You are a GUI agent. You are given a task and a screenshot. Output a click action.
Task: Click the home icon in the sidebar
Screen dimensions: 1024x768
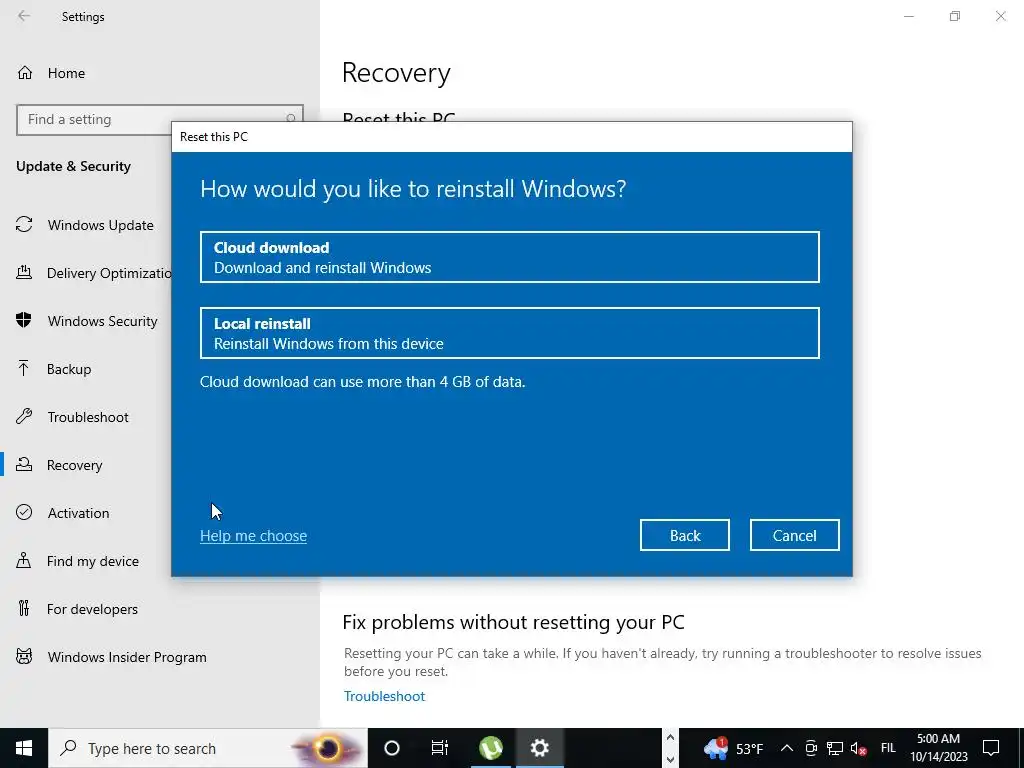(25, 72)
